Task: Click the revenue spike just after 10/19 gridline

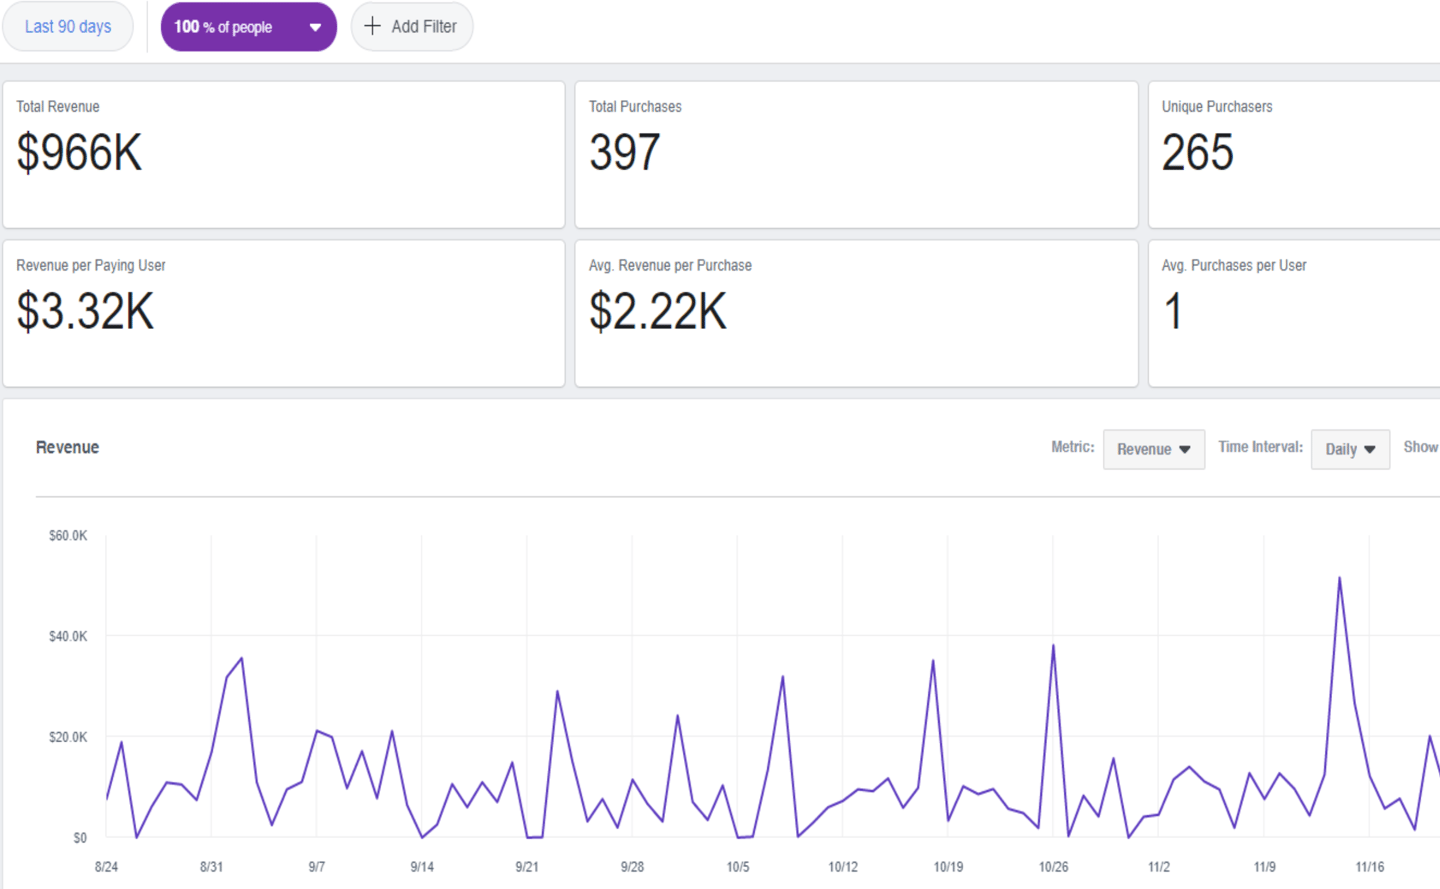Action: coord(933,661)
